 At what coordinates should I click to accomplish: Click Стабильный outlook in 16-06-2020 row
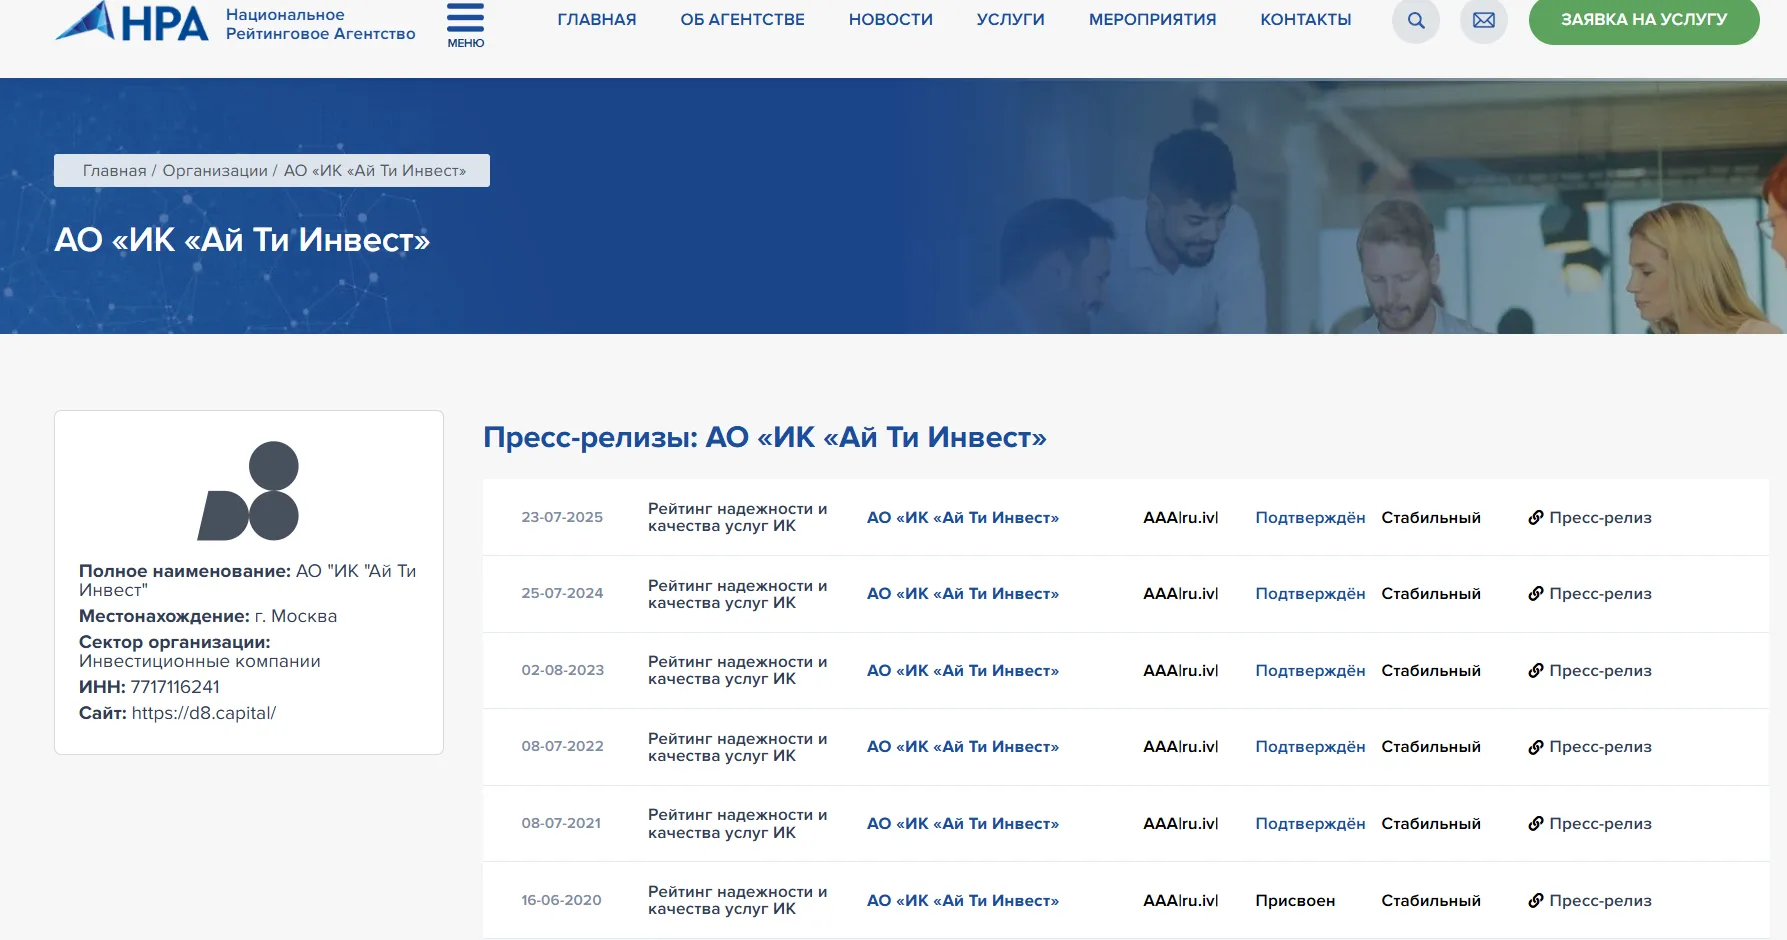click(x=1431, y=900)
